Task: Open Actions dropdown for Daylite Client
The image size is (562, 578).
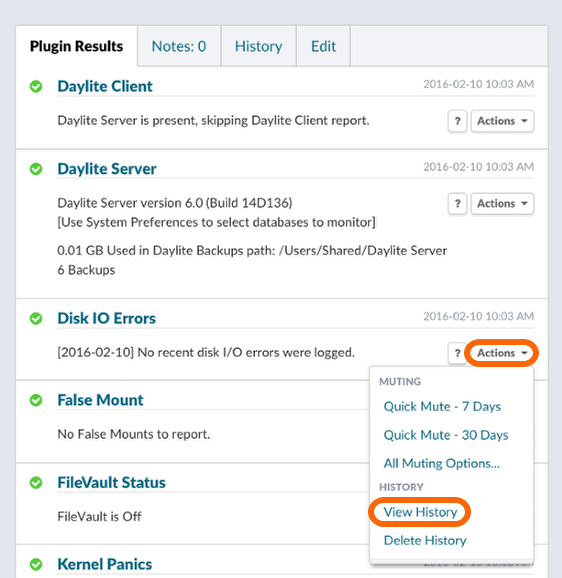Action: 502,121
